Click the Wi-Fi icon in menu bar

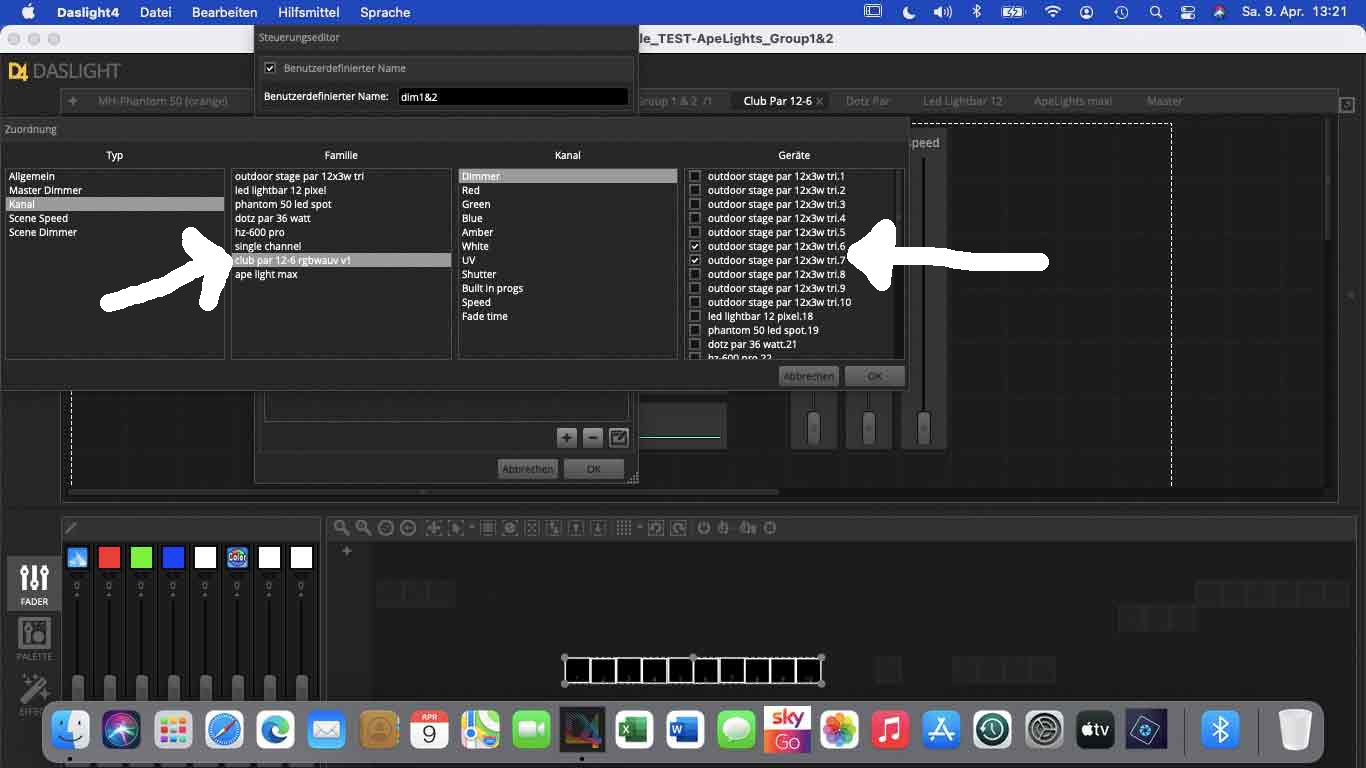[1052, 12]
